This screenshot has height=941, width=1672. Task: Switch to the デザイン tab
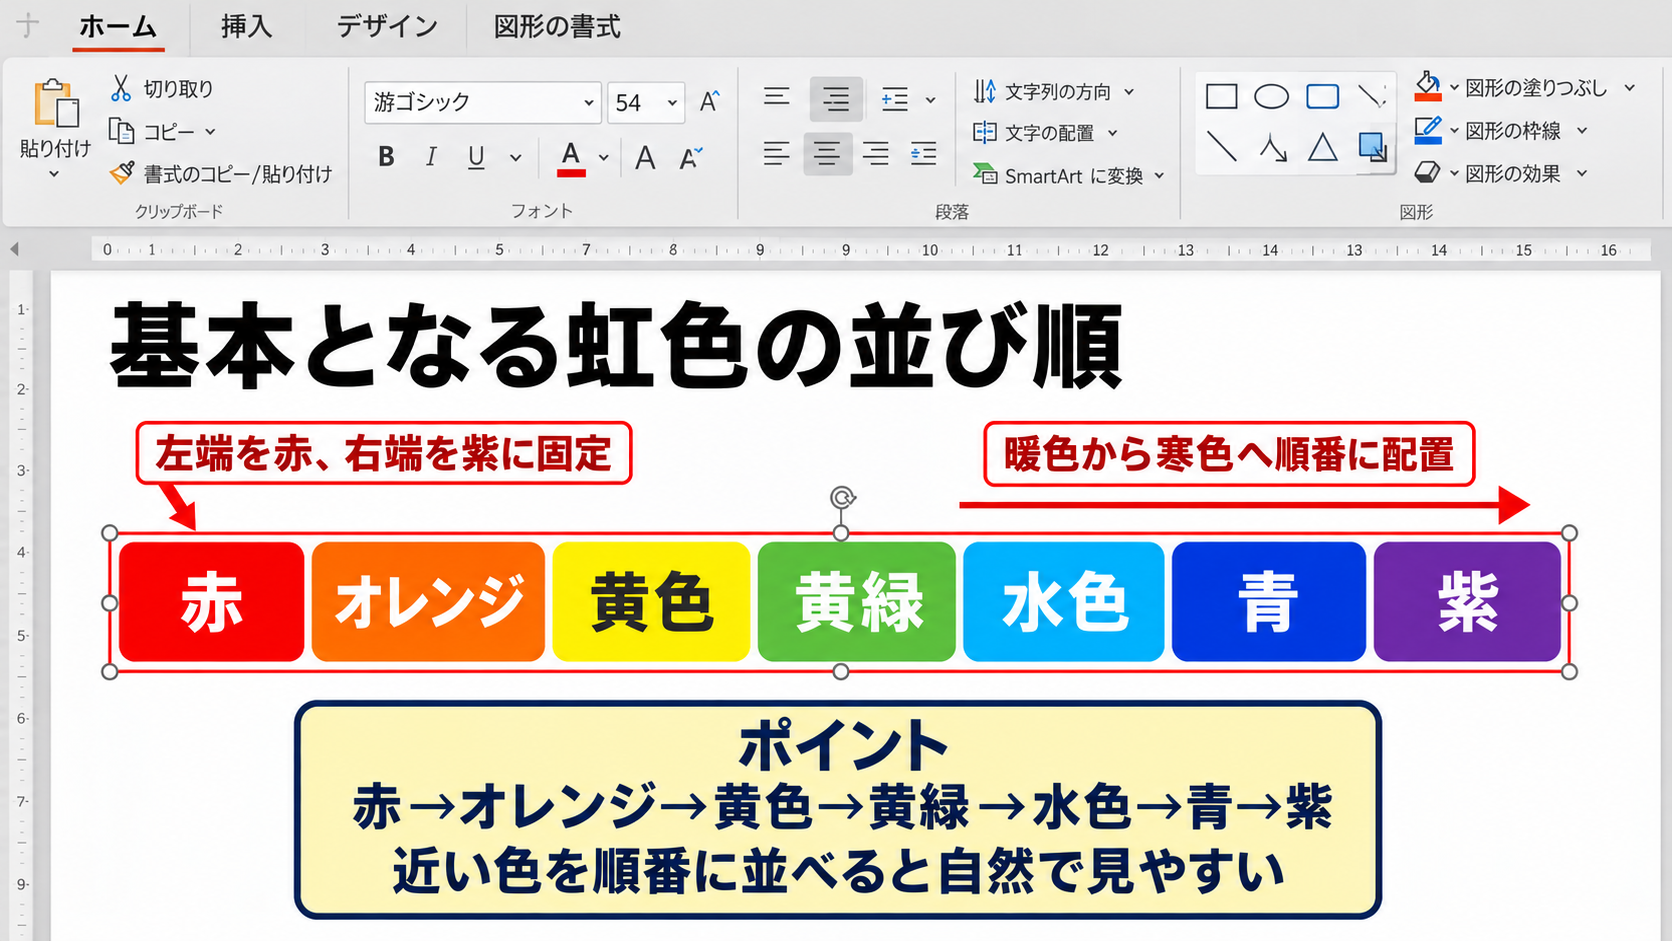387,27
